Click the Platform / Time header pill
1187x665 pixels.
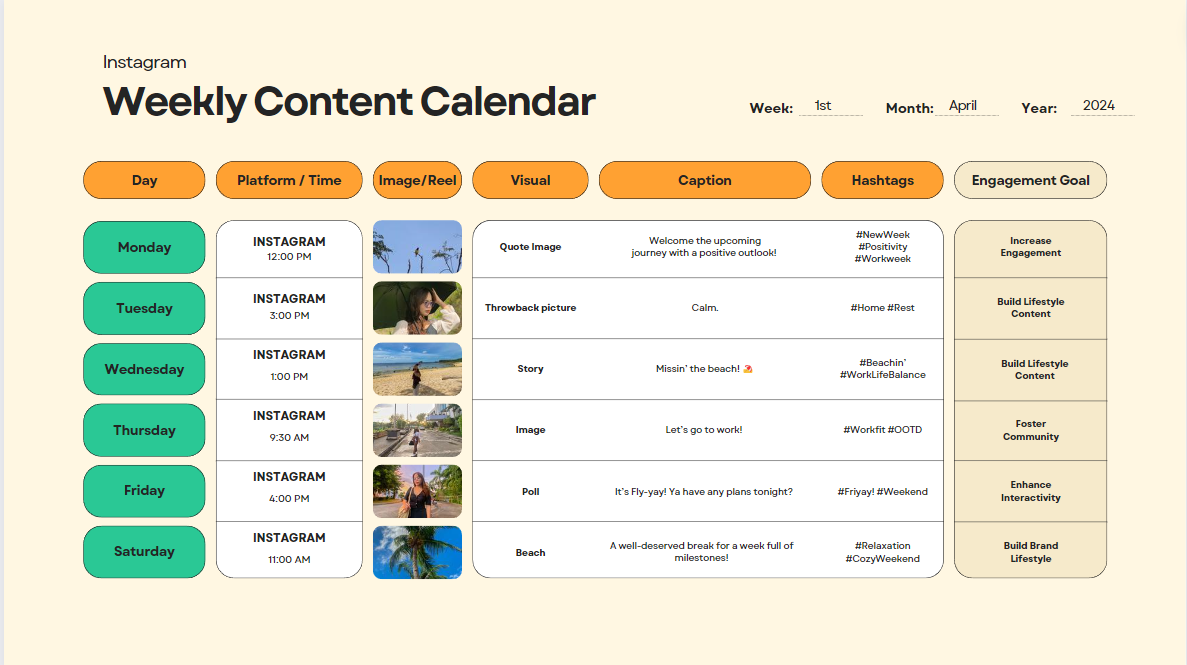289,180
